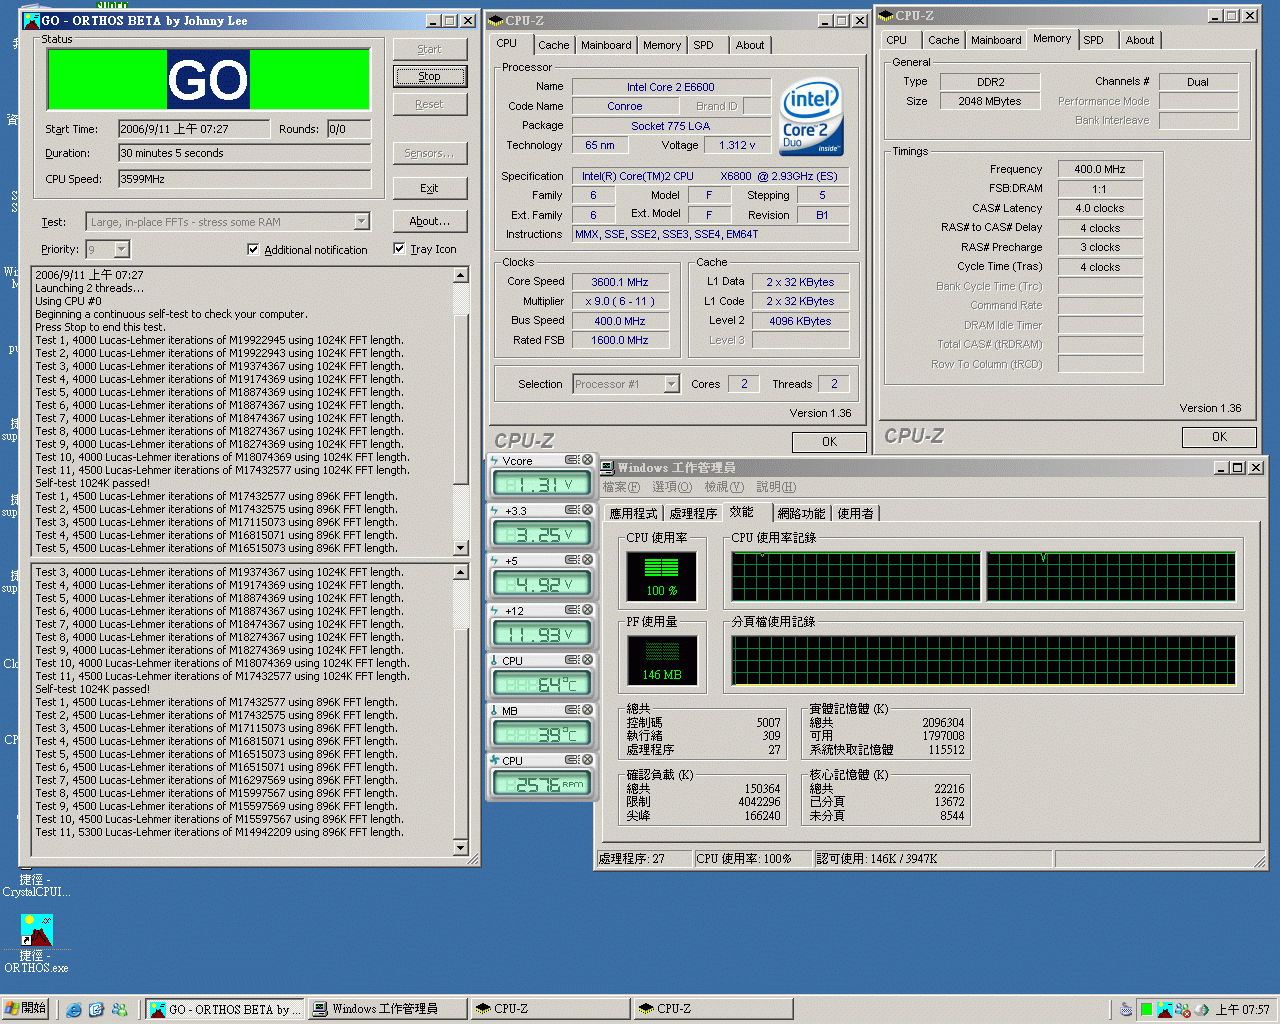This screenshot has height=1024, width=1280.
Task: Close the Vcore sensor gadget
Action: click(x=588, y=460)
